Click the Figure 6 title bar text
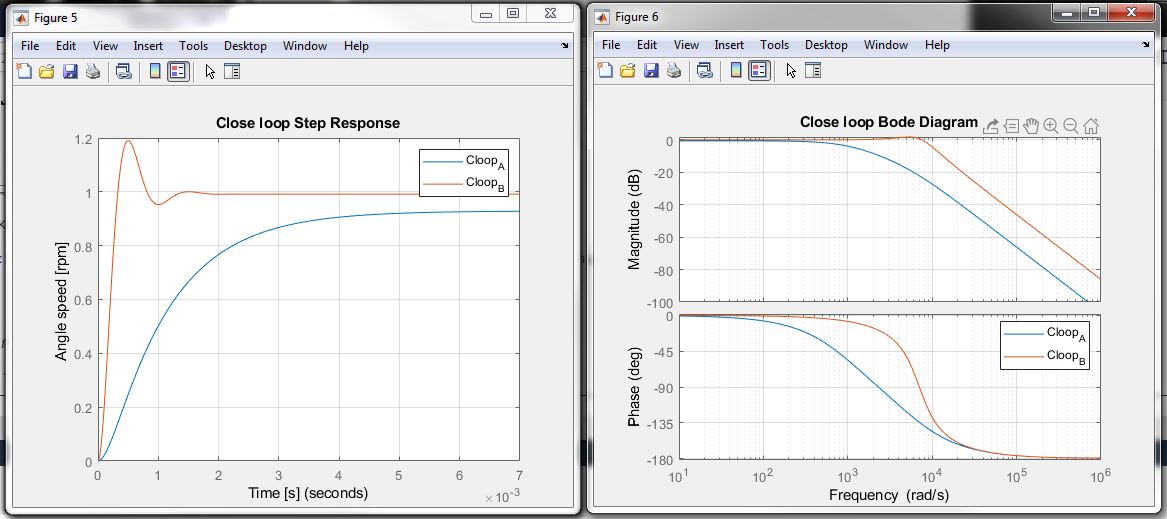This screenshot has height=519, width=1167. click(x=636, y=16)
